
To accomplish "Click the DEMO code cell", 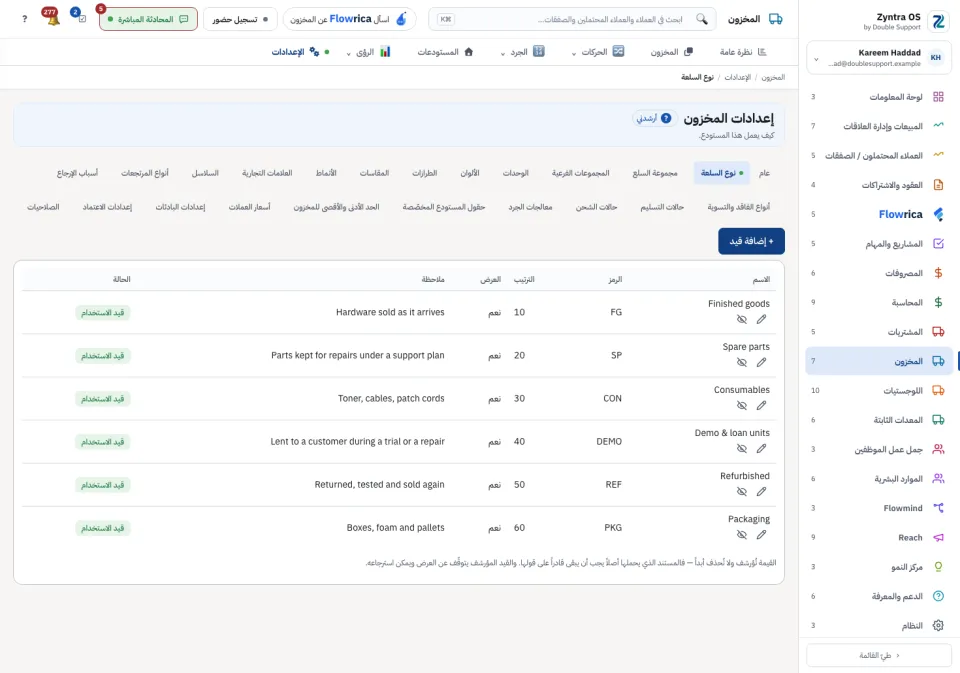I will [x=609, y=442].
